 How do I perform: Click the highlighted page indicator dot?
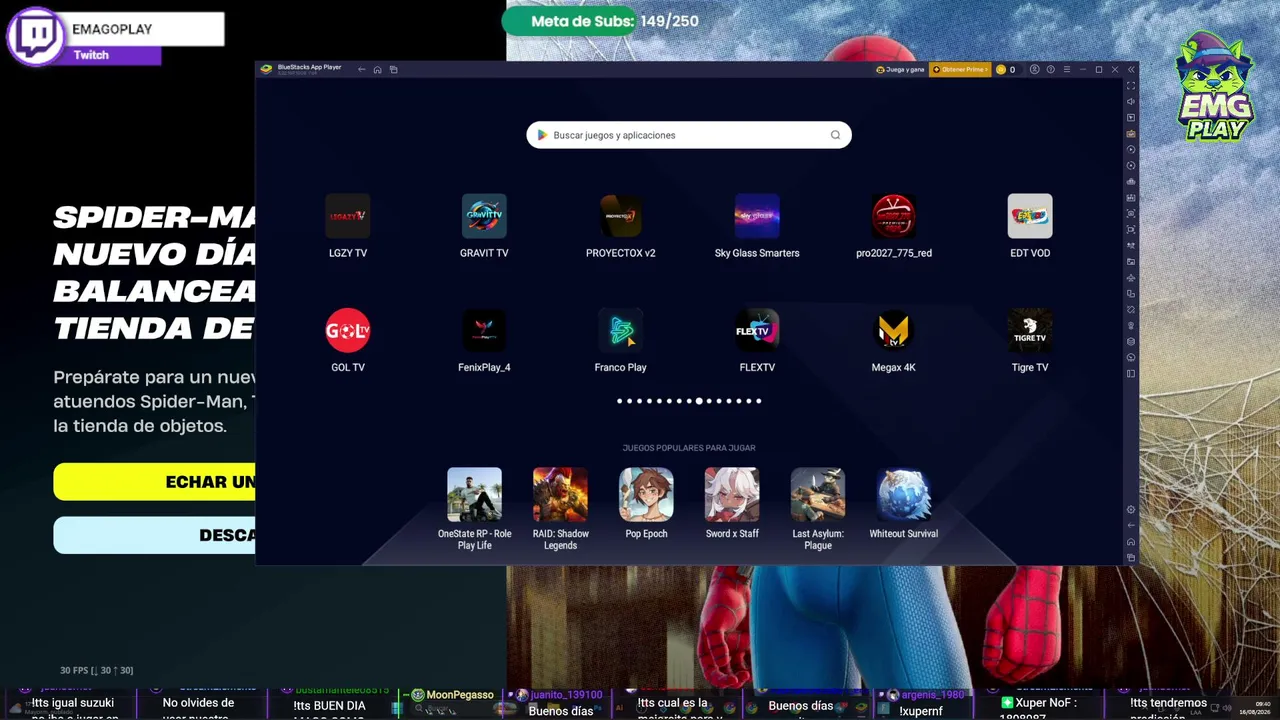(x=699, y=401)
